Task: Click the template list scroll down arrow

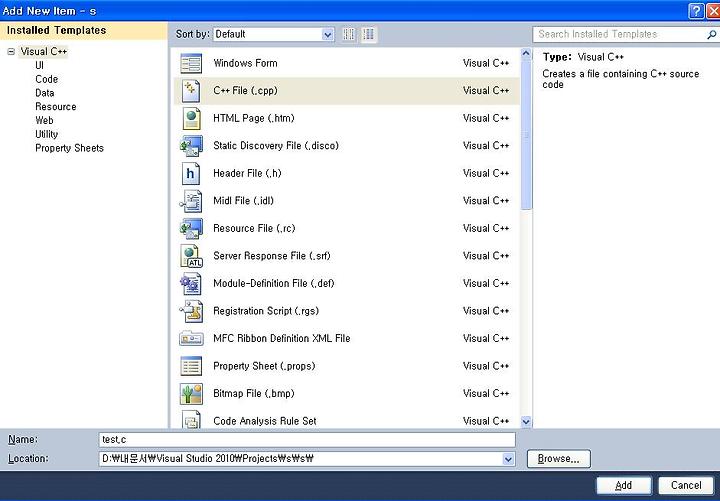Action: click(526, 421)
